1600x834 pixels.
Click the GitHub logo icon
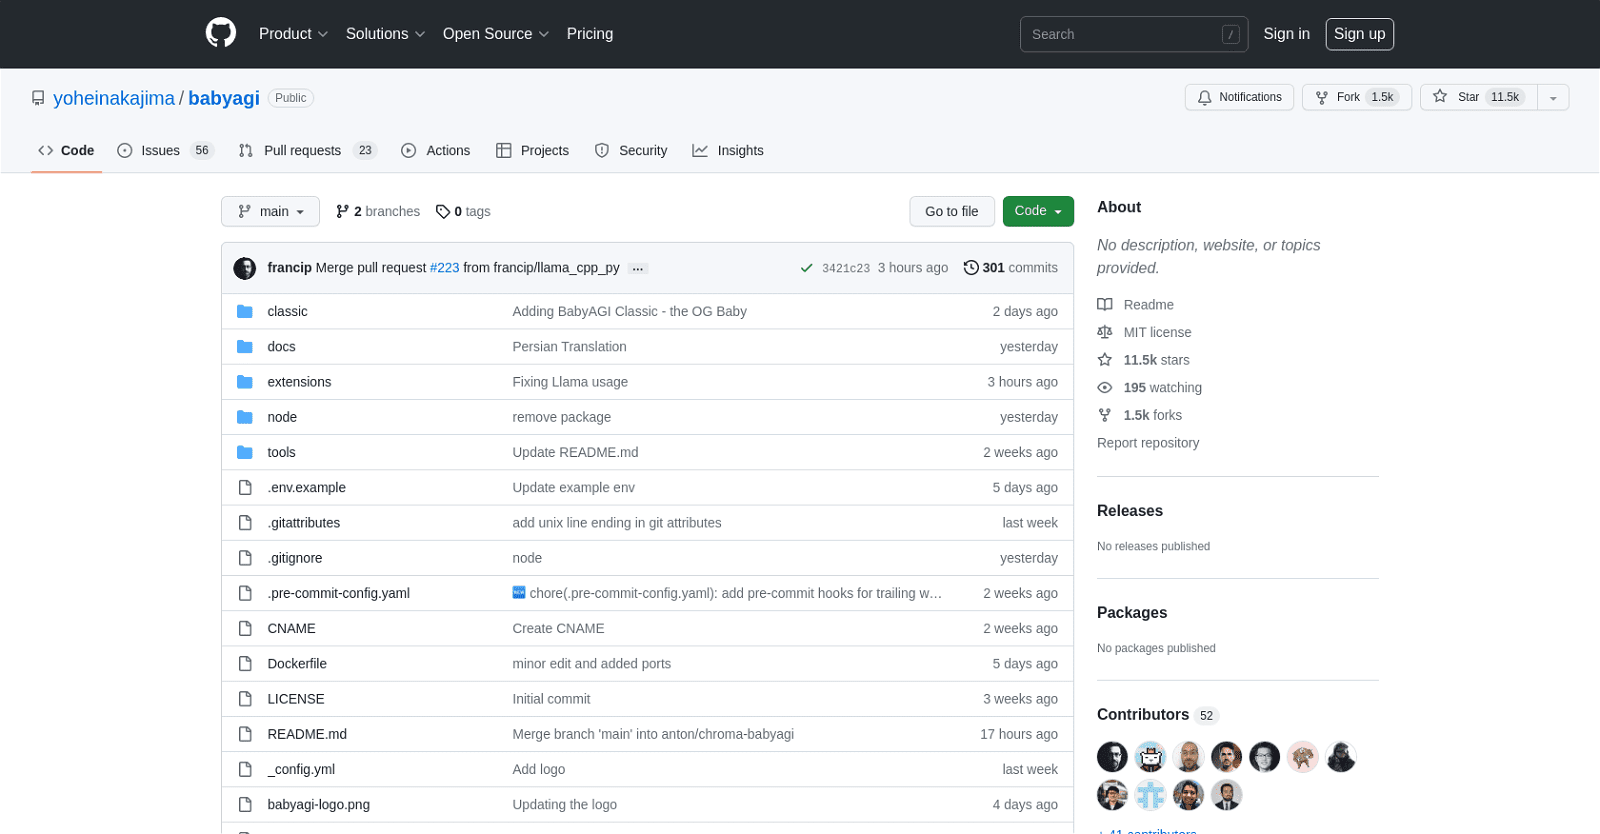(221, 33)
